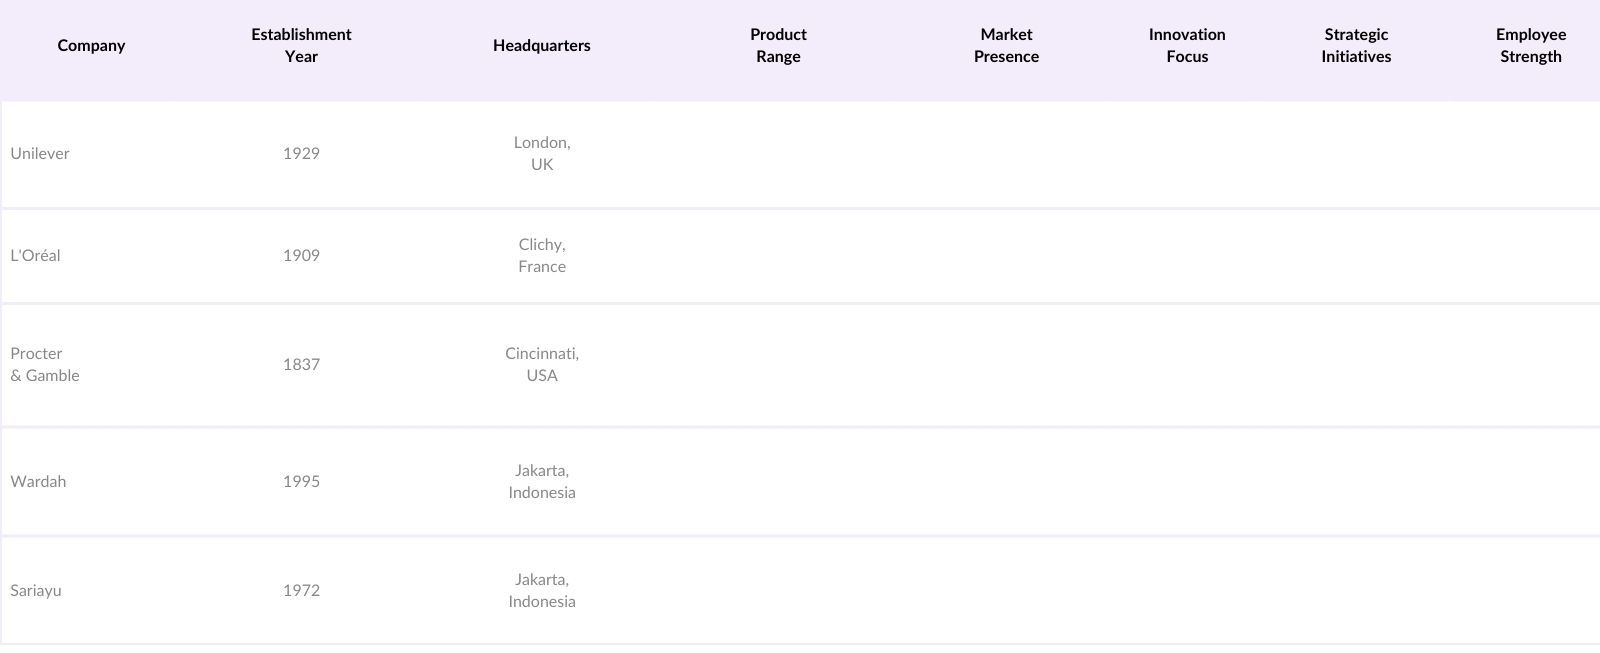Screen dimensions: 1600x653
Task: Select the L'Oréal company cell
Action: [35, 256]
